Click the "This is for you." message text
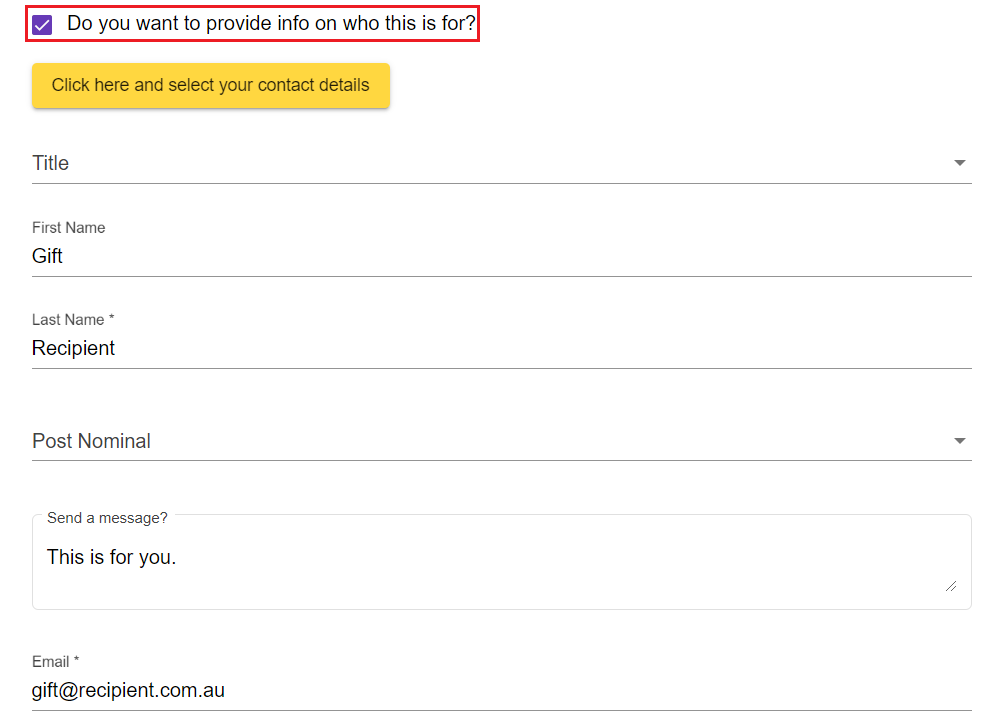Viewport: 1000px width, 719px height. (x=111, y=557)
